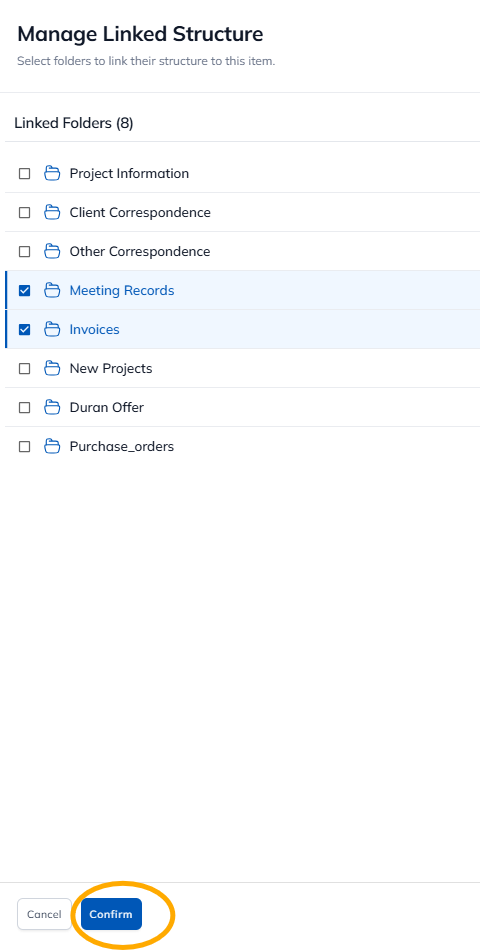Image resolution: width=480 pixels, height=951 pixels.
Task: Click the Linked Folders (8) heading
Action: point(74,123)
